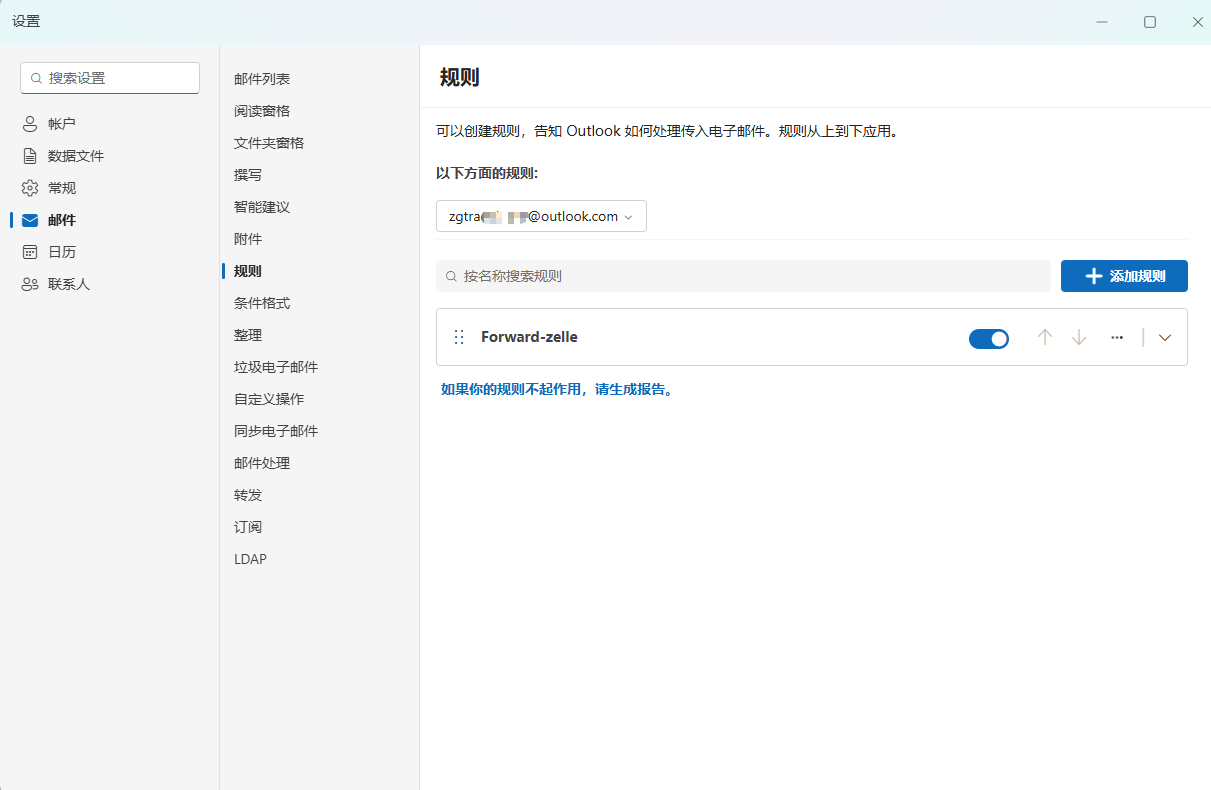The image size is (1211, 790).
Task: Click the Forward-zelle rule name
Action: (529, 337)
